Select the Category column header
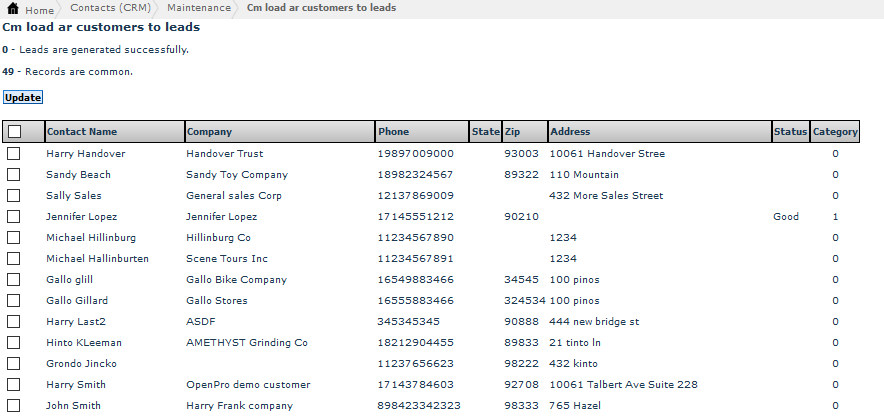Screen dimensions: 884x418 [x=835, y=132]
